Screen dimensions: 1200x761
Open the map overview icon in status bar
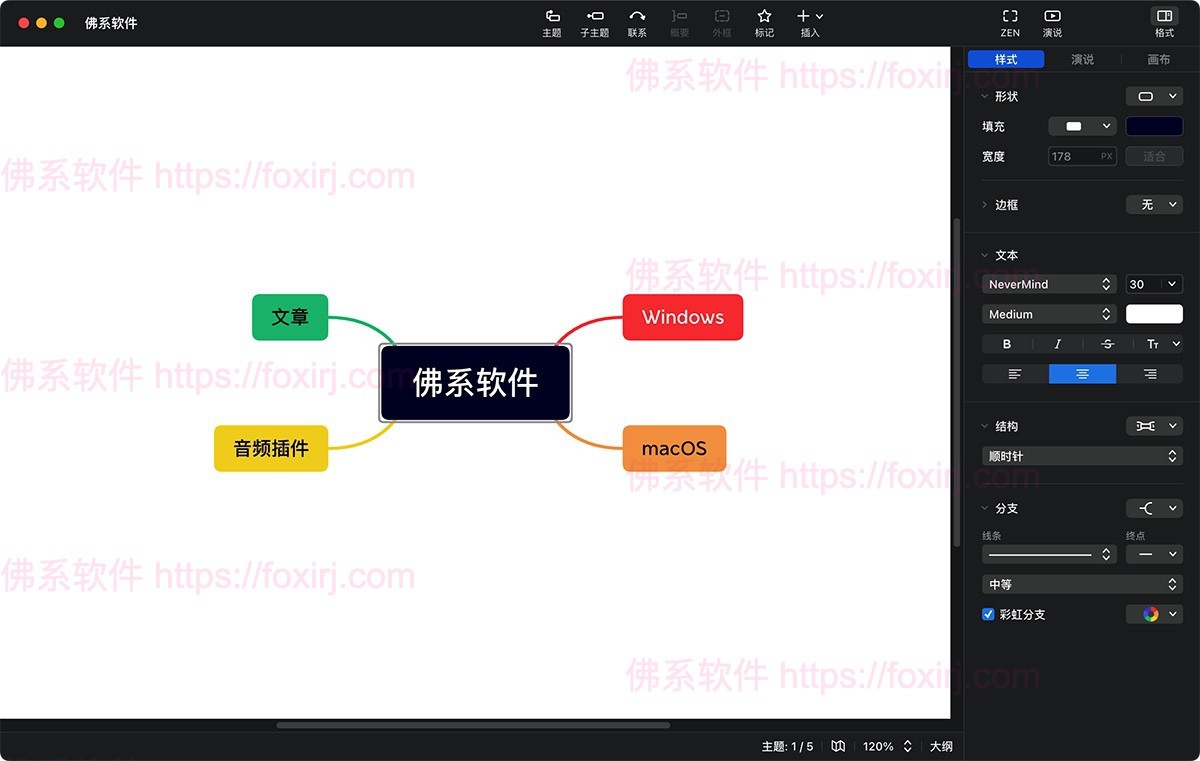pyautogui.click(x=838, y=746)
